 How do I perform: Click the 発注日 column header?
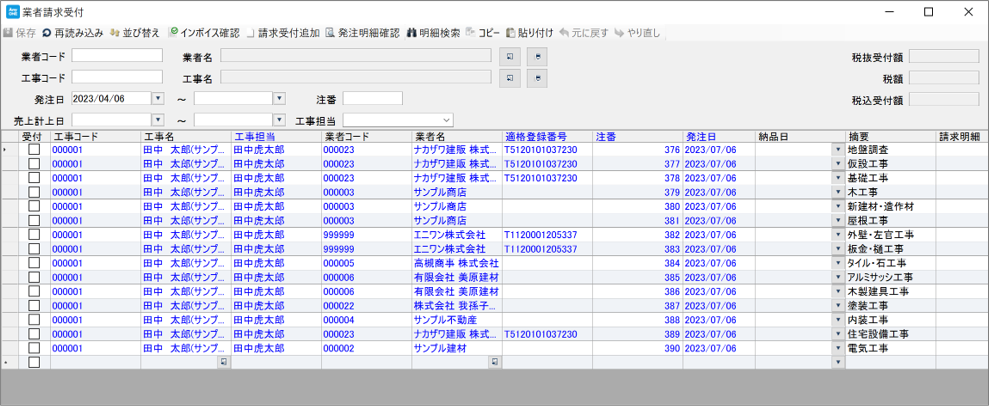coord(698,136)
